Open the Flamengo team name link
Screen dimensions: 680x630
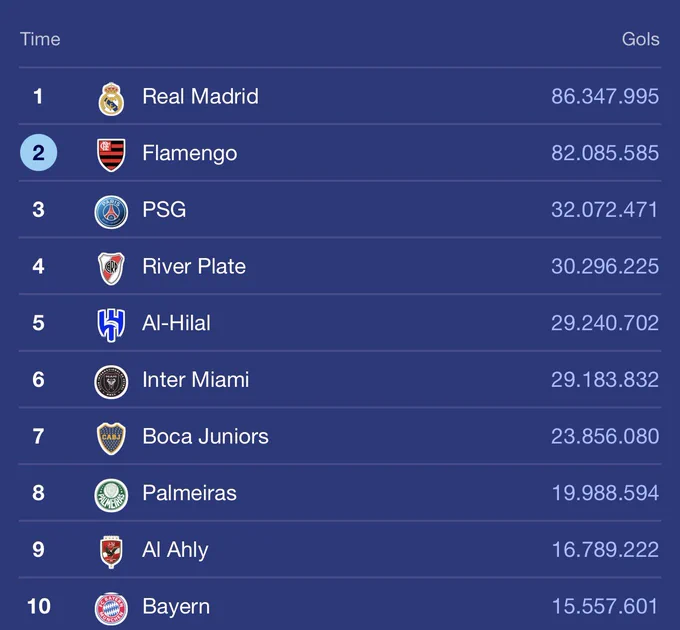pyautogui.click(x=190, y=153)
